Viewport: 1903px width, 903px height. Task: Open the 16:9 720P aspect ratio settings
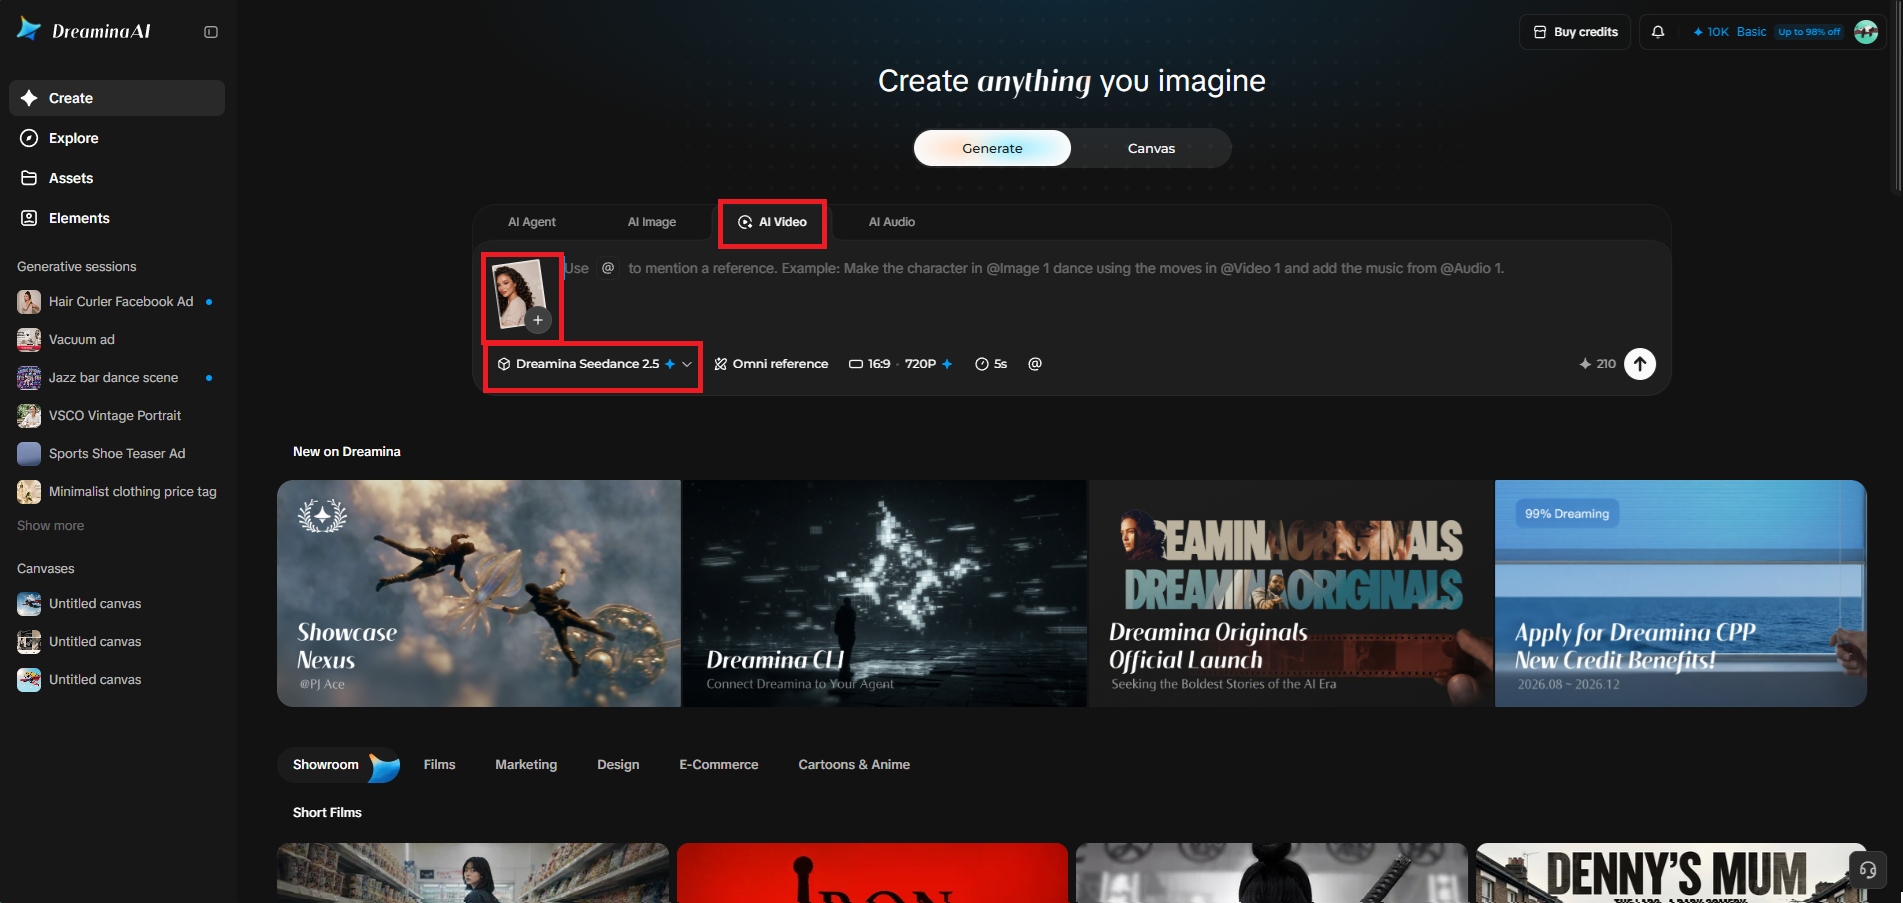click(900, 364)
